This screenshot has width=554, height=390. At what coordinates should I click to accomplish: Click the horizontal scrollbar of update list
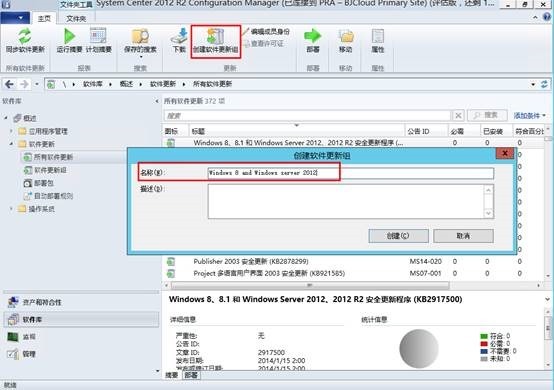[310, 285]
